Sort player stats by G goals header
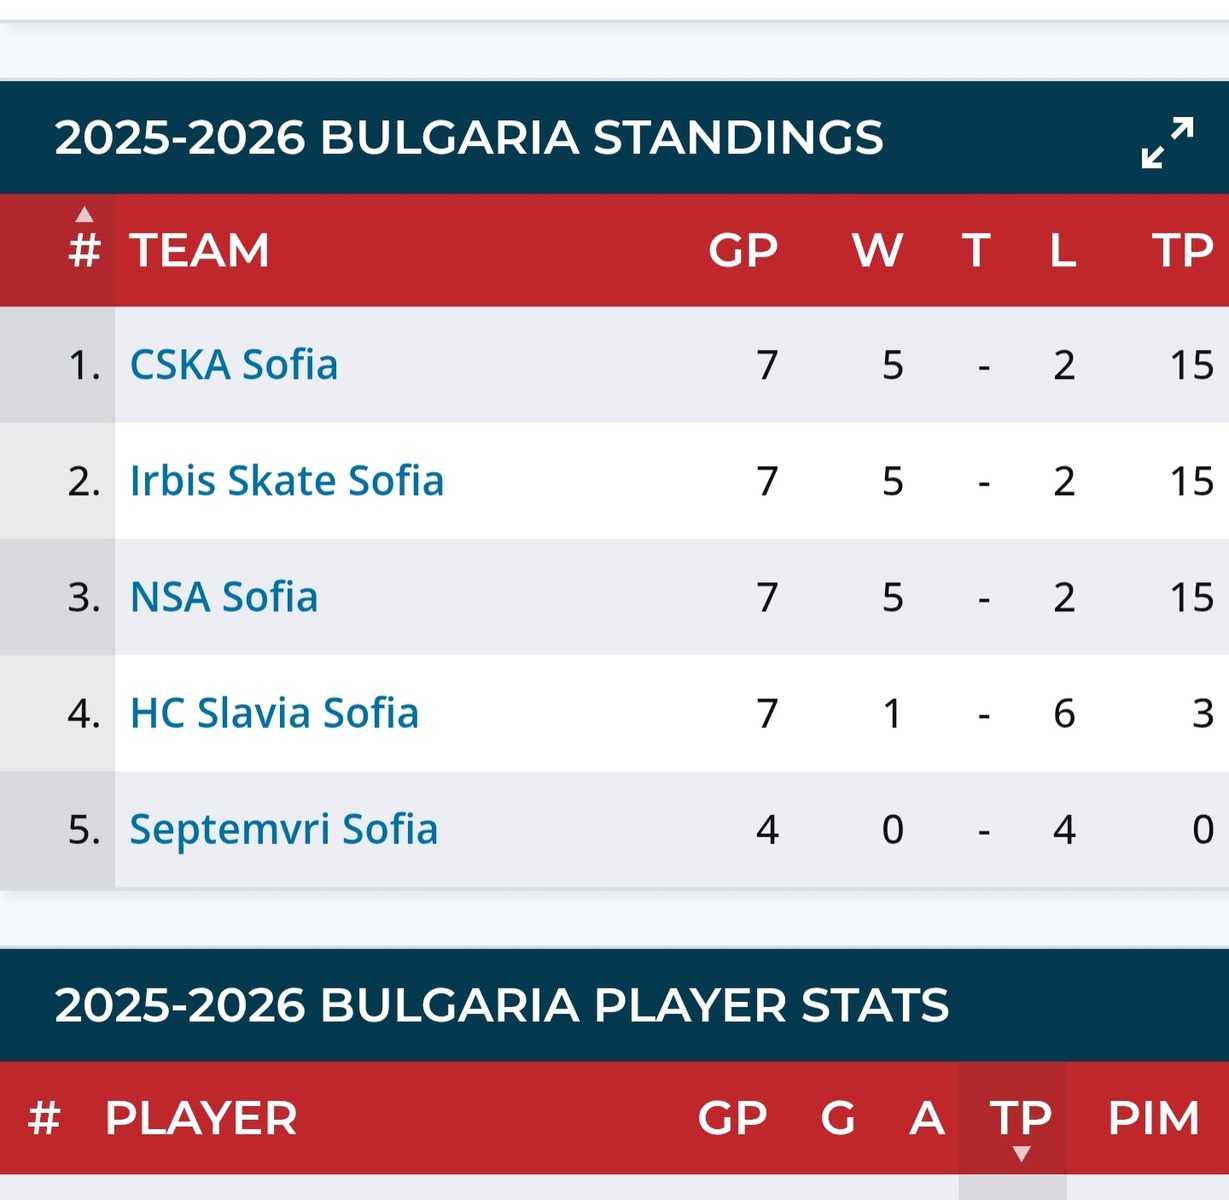Image resolution: width=1229 pixels, height=1200 pixels. 838,1118
